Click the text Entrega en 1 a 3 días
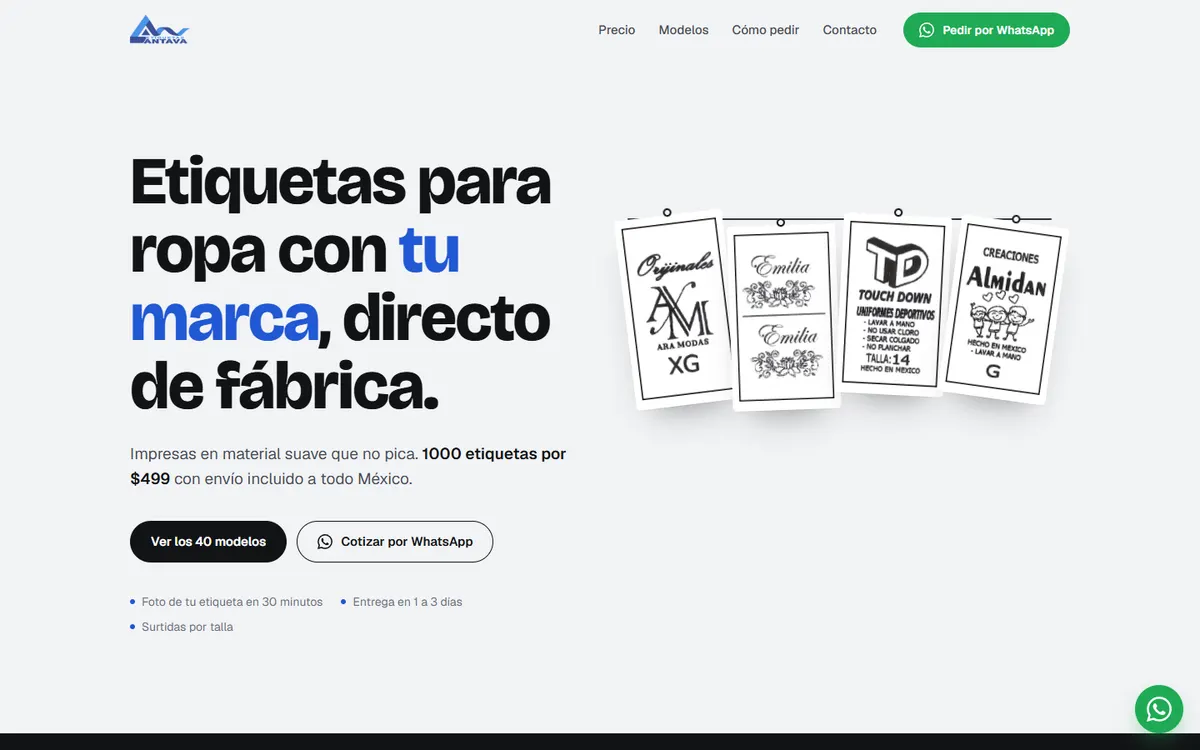Image resolution: width=1200 pixels, height=750 pixels. point(408,602)
